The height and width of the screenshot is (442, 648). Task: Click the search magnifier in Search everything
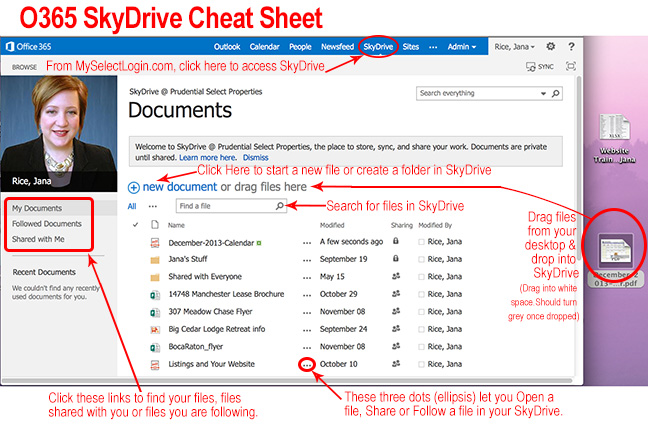pos(556,93)
